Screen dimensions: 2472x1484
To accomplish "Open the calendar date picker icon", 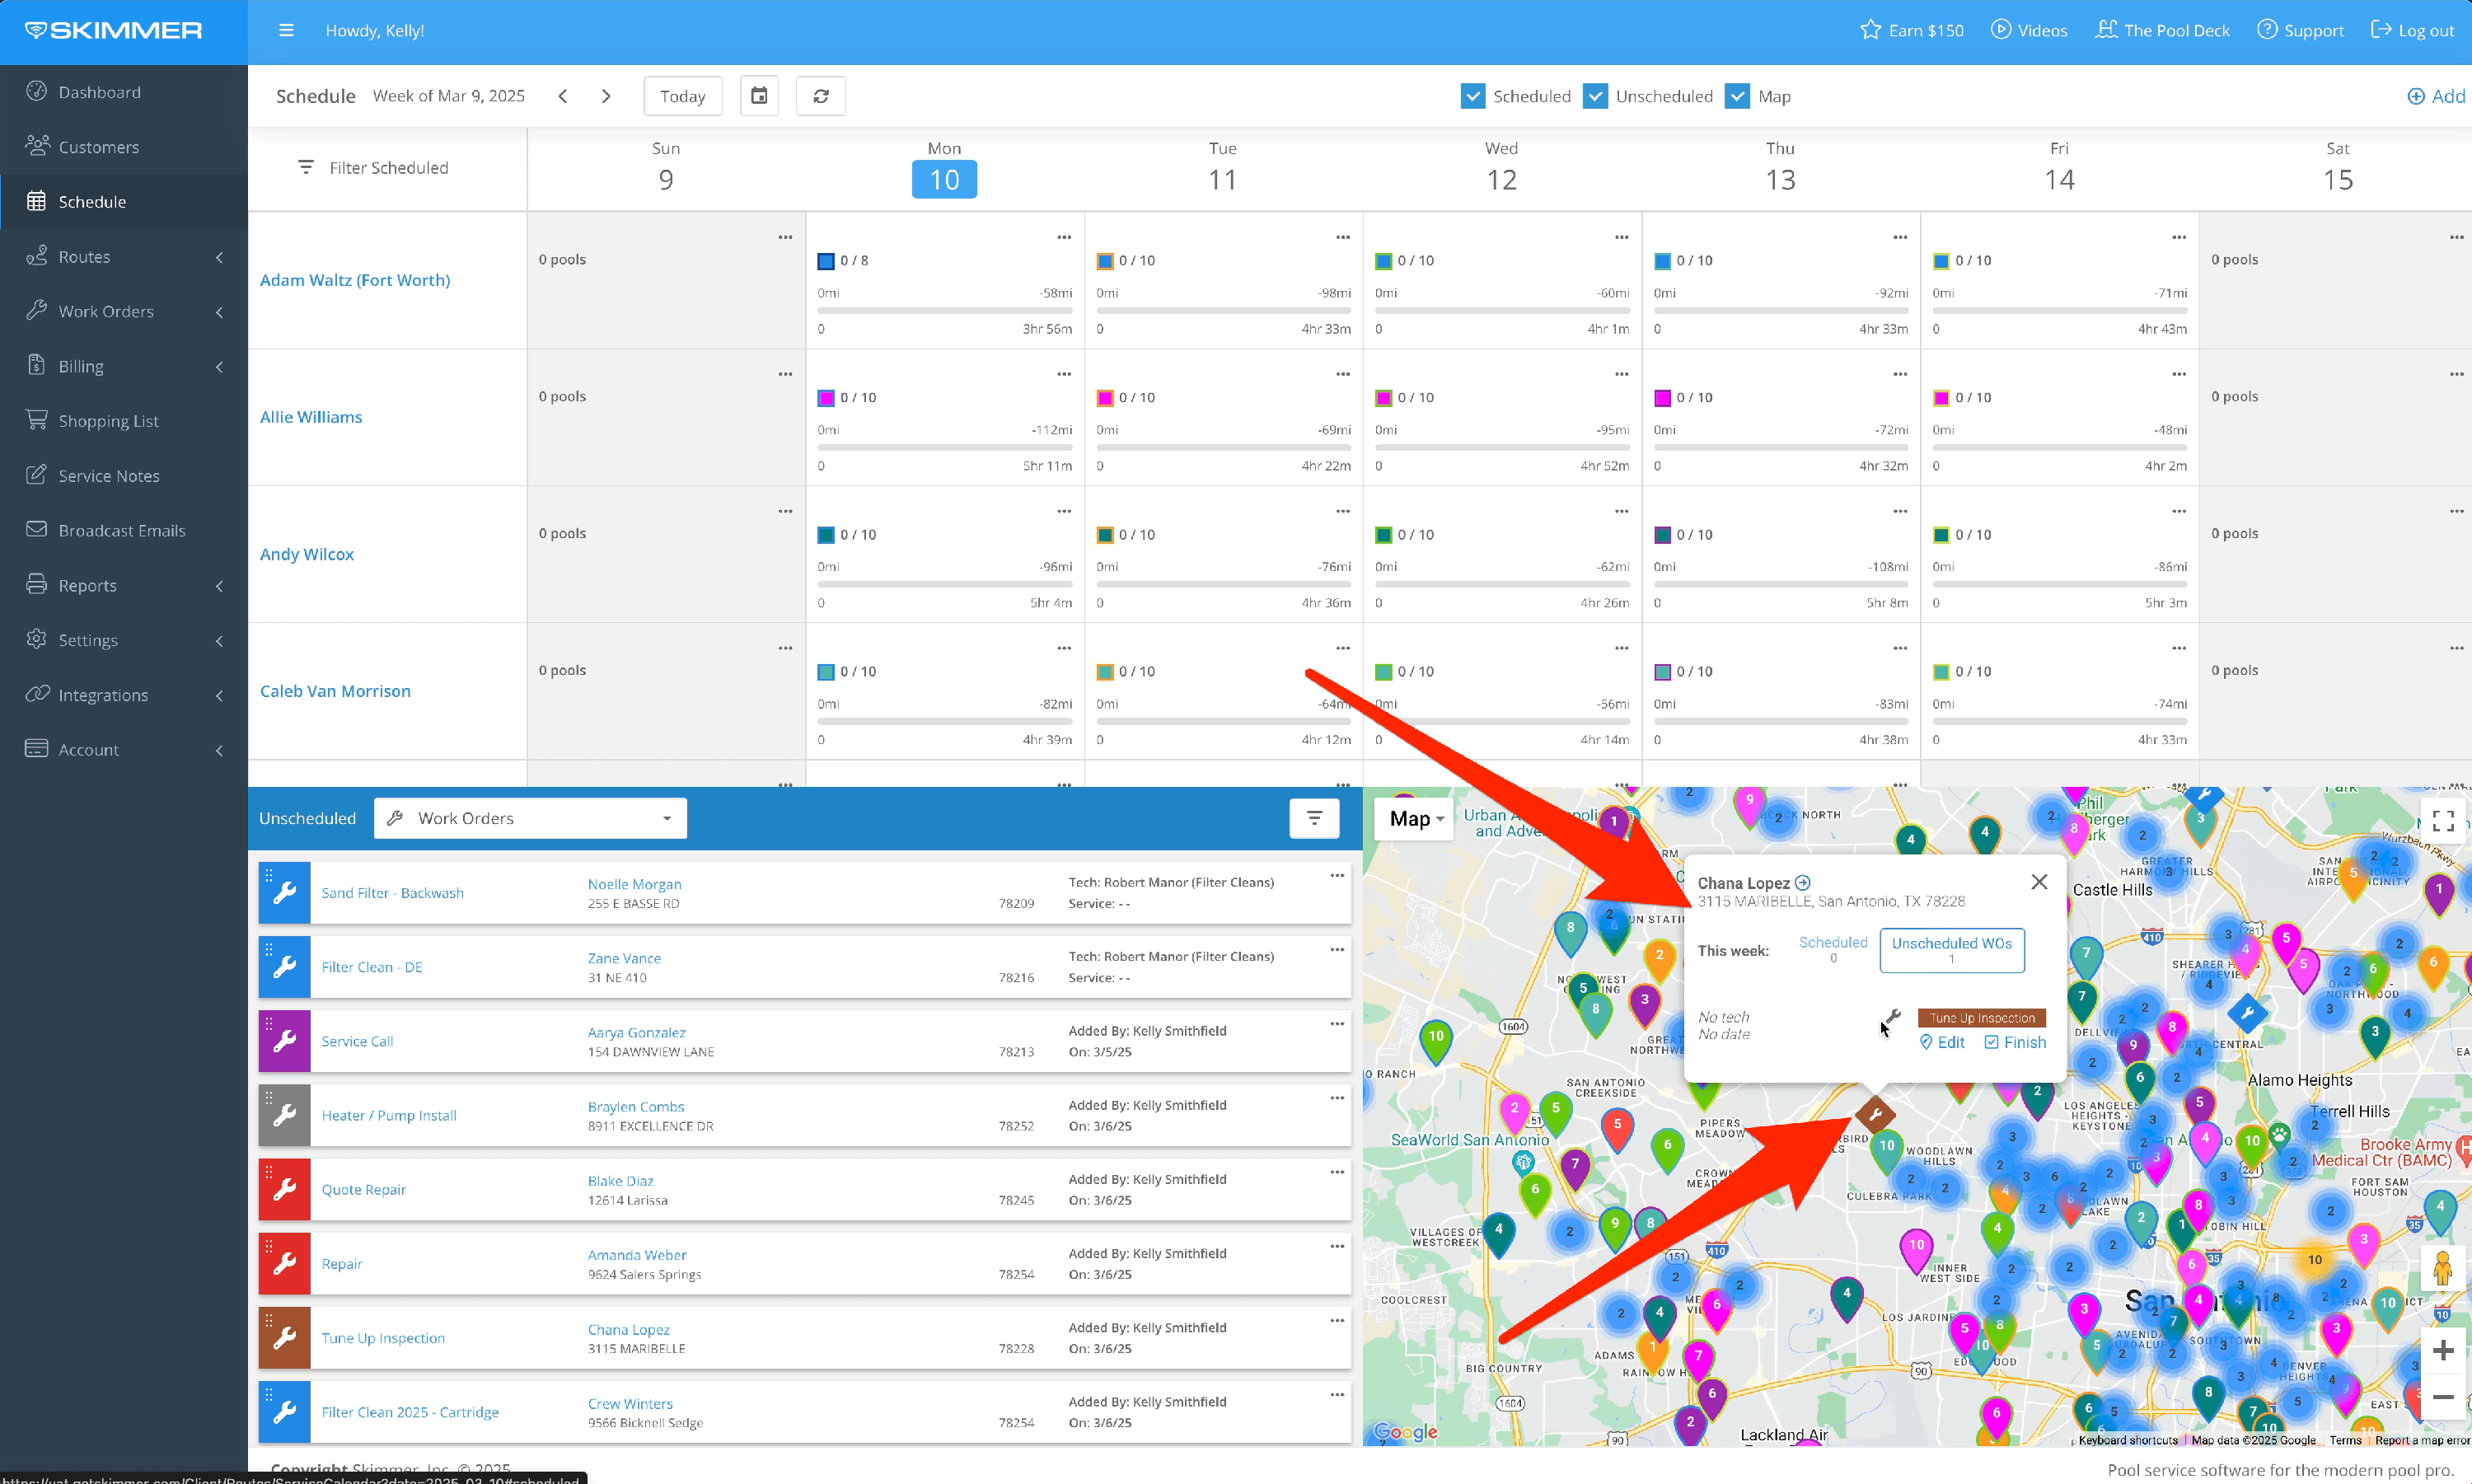I will pos(759,96).
